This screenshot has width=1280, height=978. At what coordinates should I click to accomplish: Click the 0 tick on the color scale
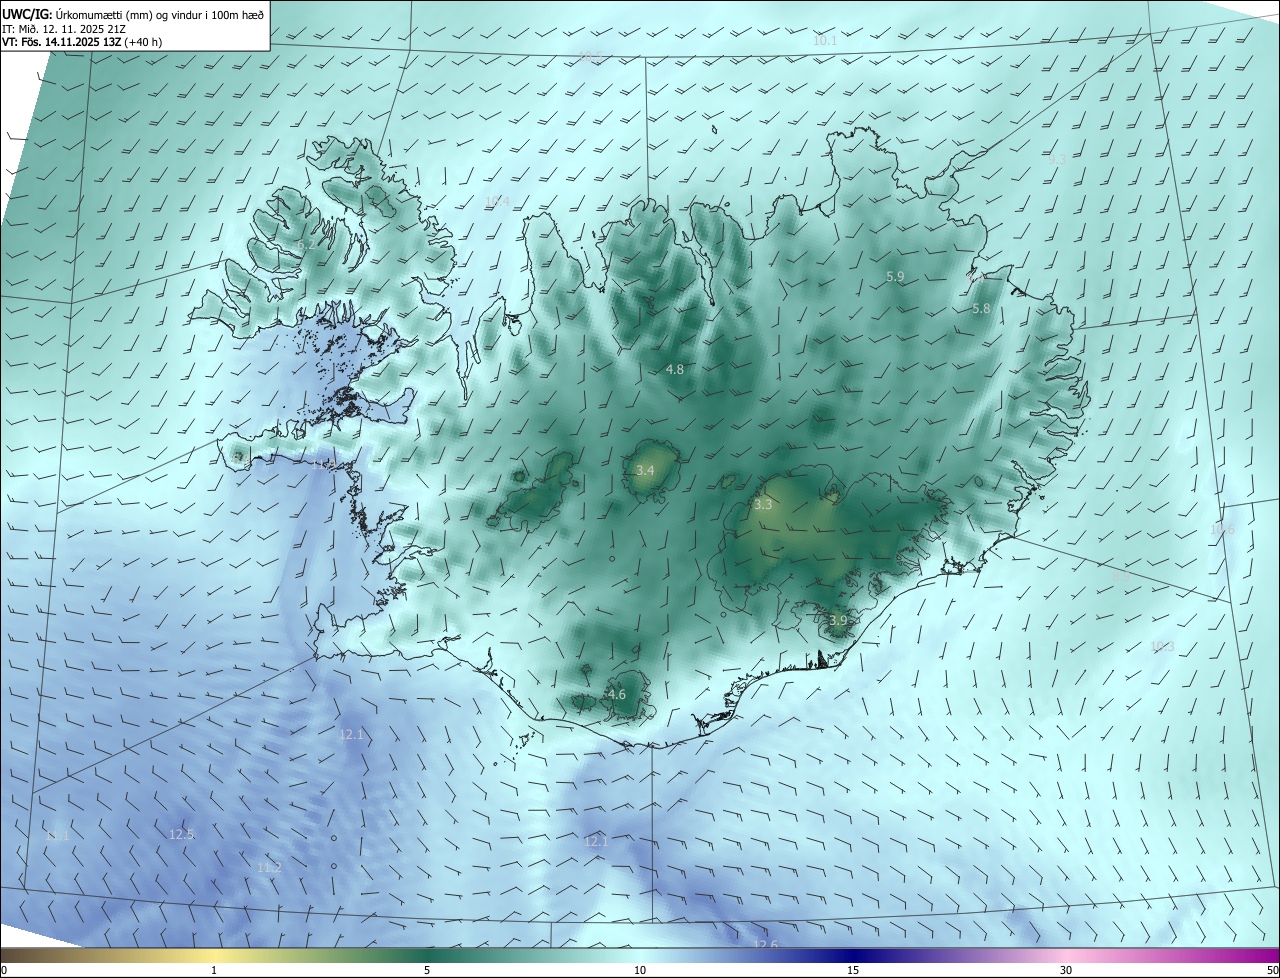4,970
